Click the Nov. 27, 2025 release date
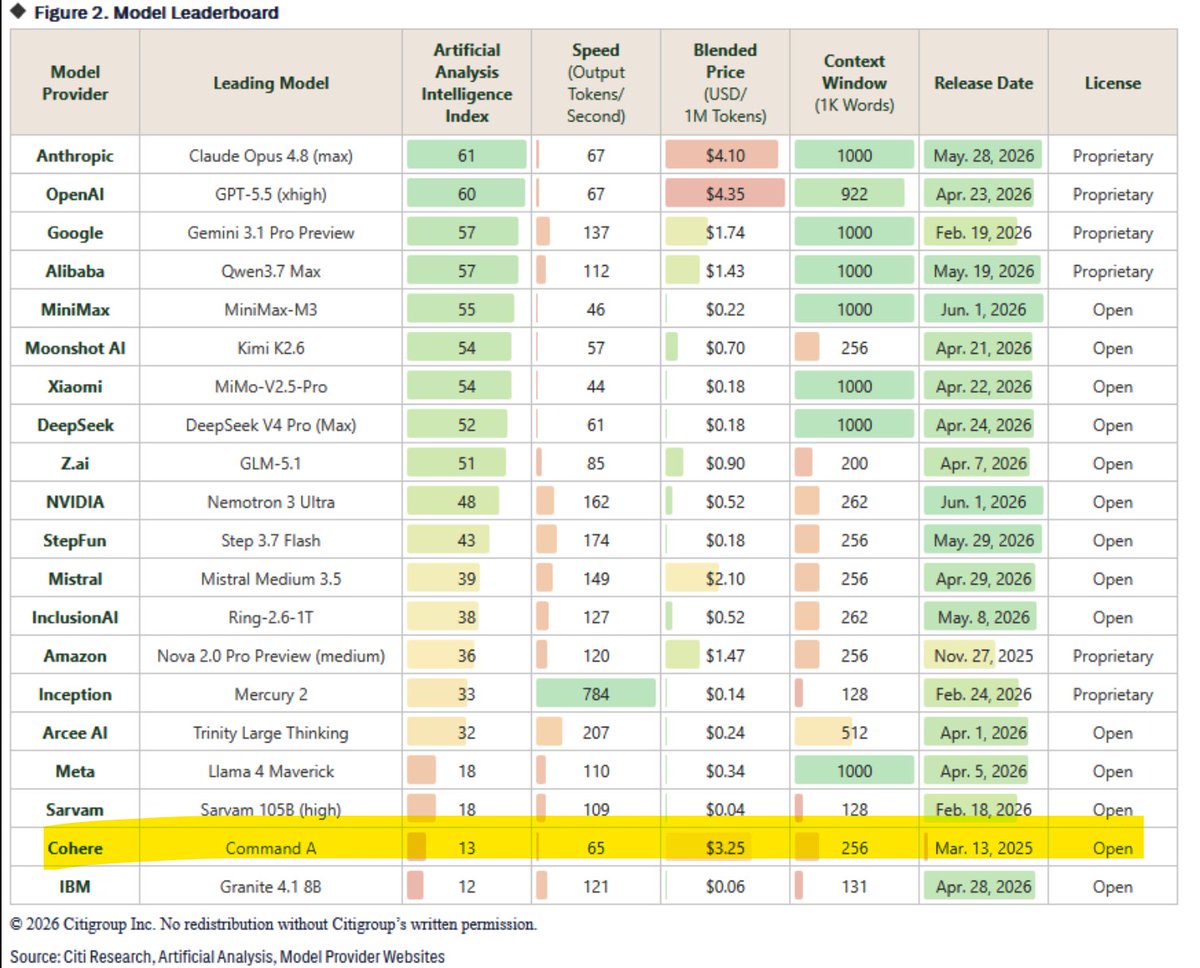The image size is (1200, 968). 983,656
